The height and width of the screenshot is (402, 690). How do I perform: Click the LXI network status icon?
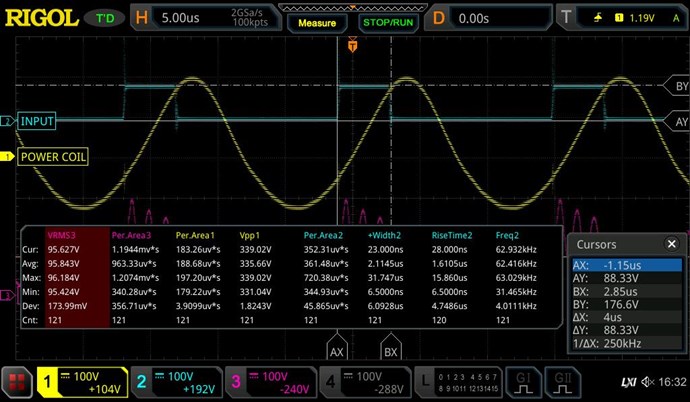click(x=628, y=383)
